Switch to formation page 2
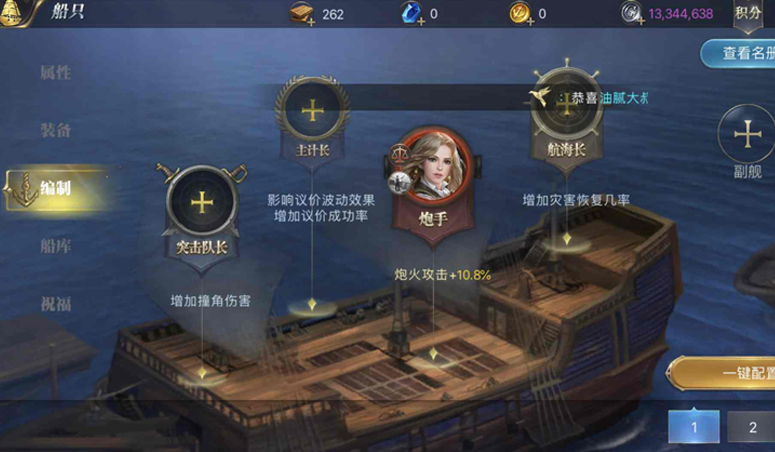The image size is (775, 452). pyautogui.click(x=752, y=427)
